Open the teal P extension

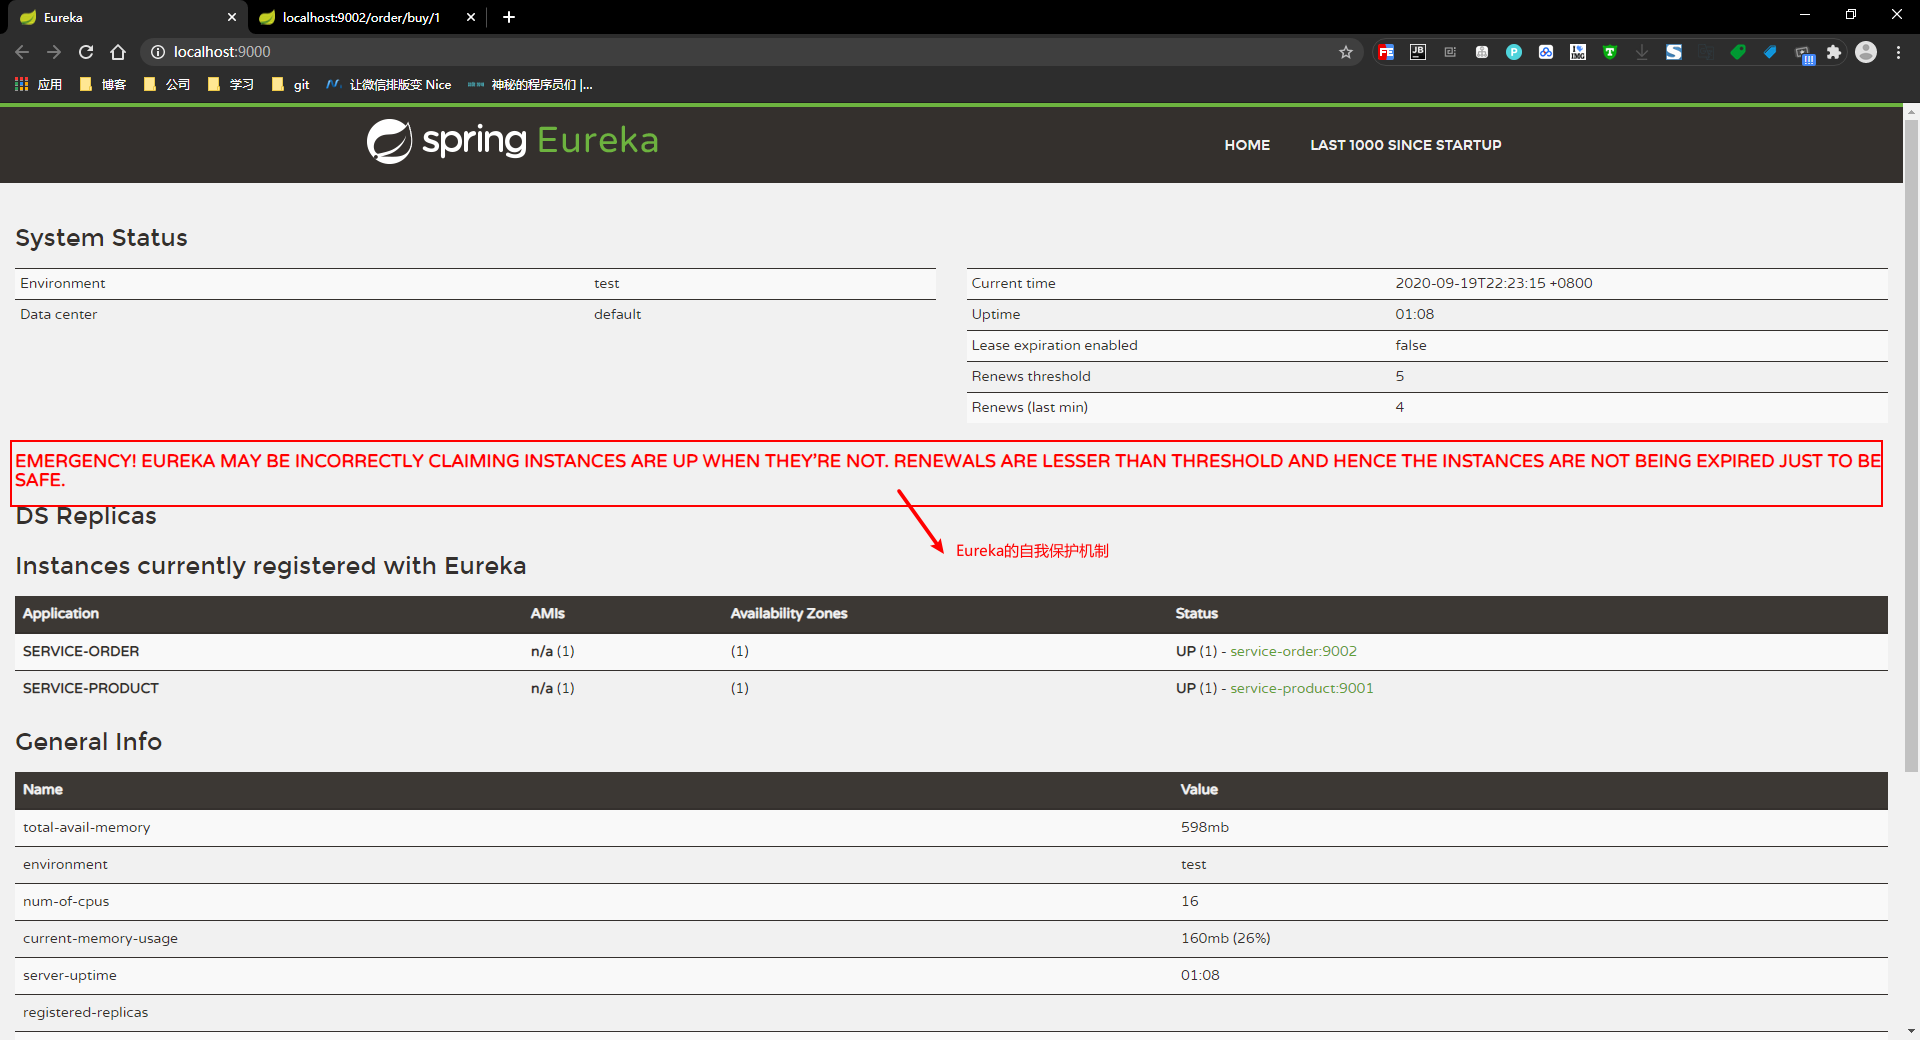coord(1514,52)
